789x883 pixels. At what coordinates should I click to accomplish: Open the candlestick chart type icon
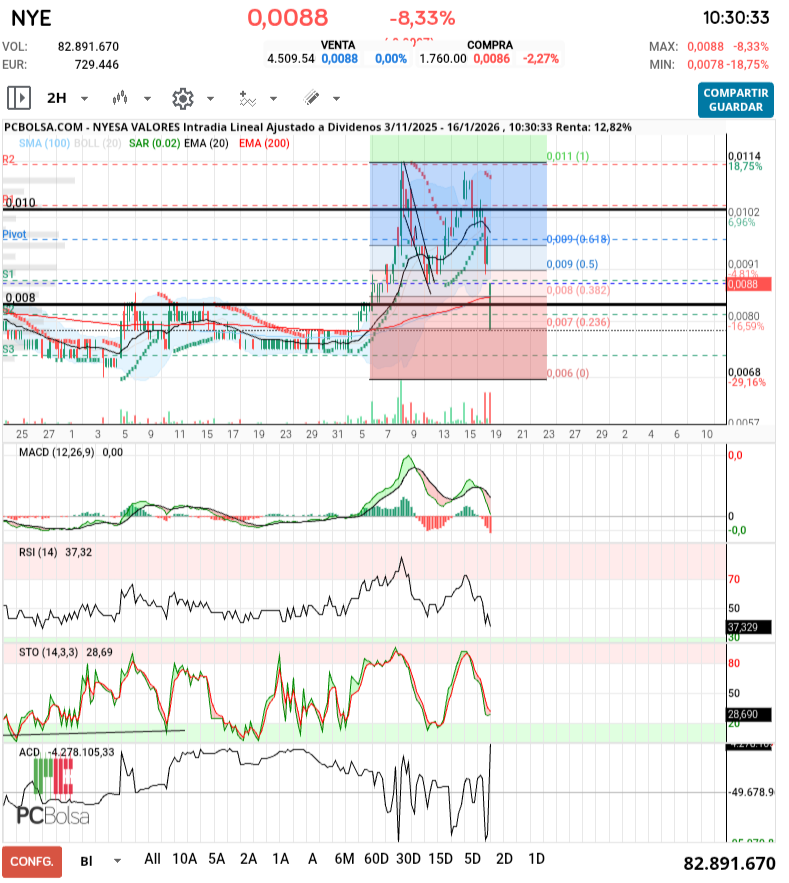(x=121, y=98)
